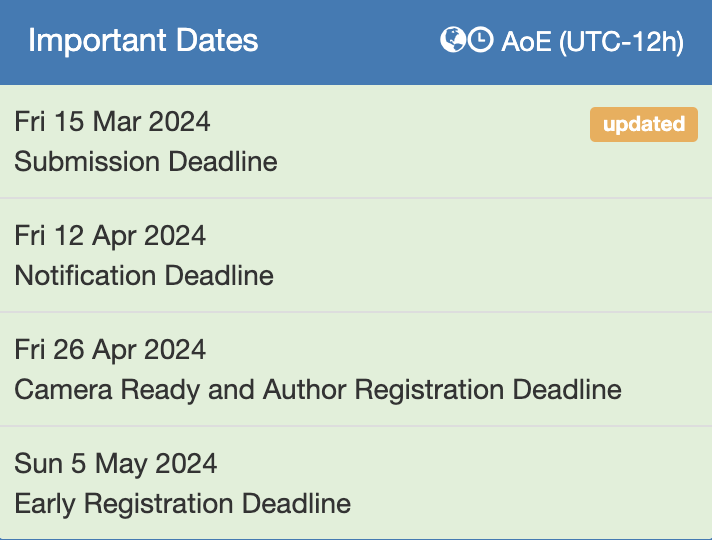Select the Sun 5 May 2024 date
The image size is (712, 540).
click(x=115, y=464)
